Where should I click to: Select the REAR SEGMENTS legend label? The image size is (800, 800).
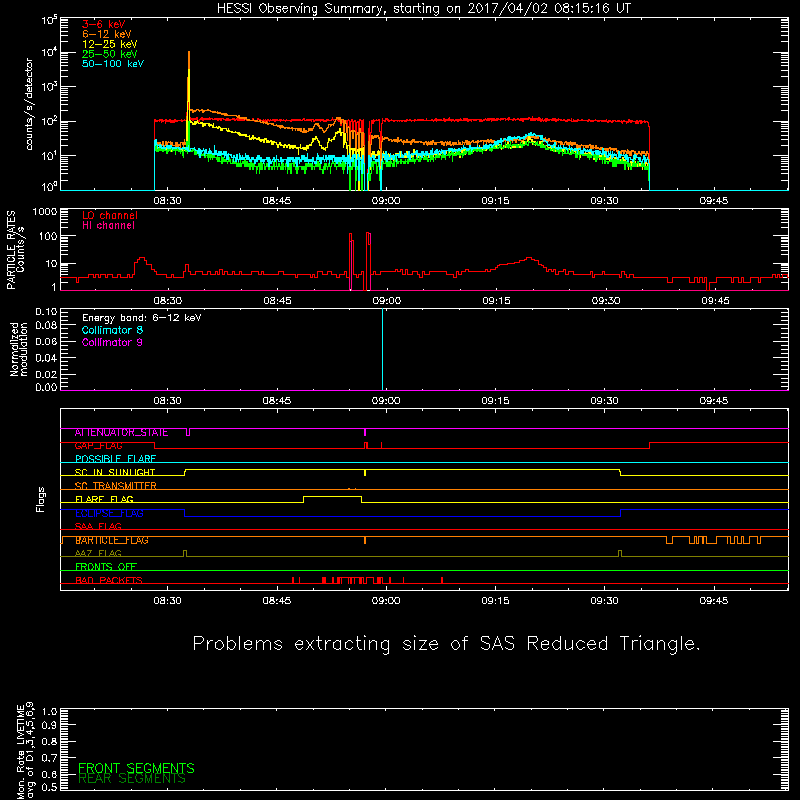coord(132,779)
